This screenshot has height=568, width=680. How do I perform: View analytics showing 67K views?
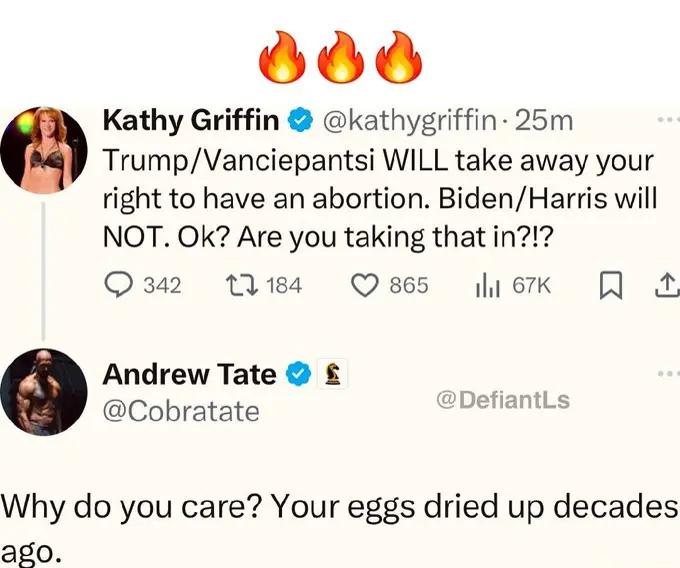click(486, 285)
